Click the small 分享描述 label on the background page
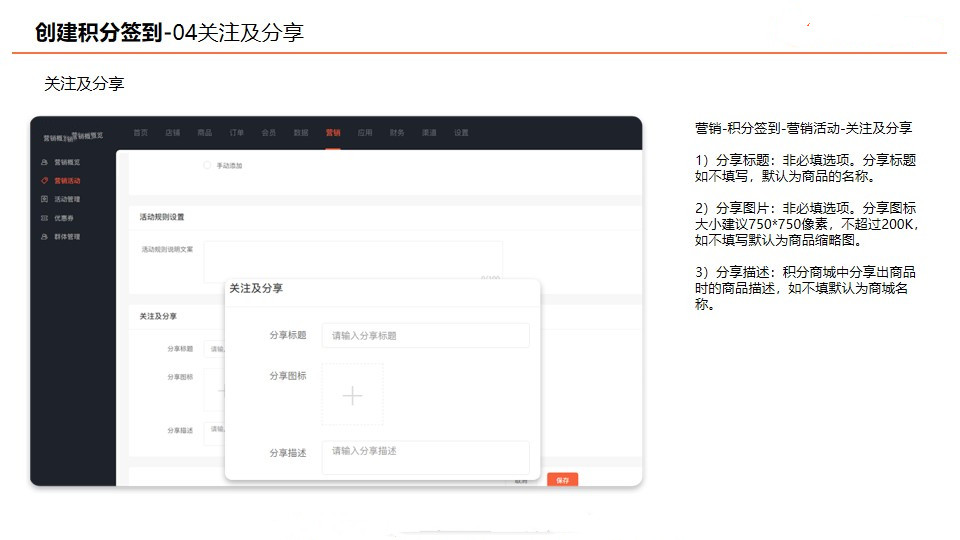Image resolution: width=960 pixels, height=540 pixels. click(180, 430)
